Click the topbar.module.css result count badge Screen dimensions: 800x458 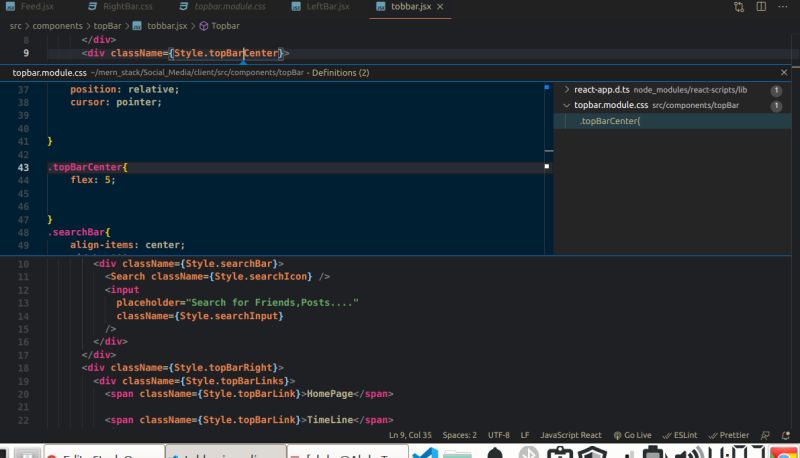[776, 106]
